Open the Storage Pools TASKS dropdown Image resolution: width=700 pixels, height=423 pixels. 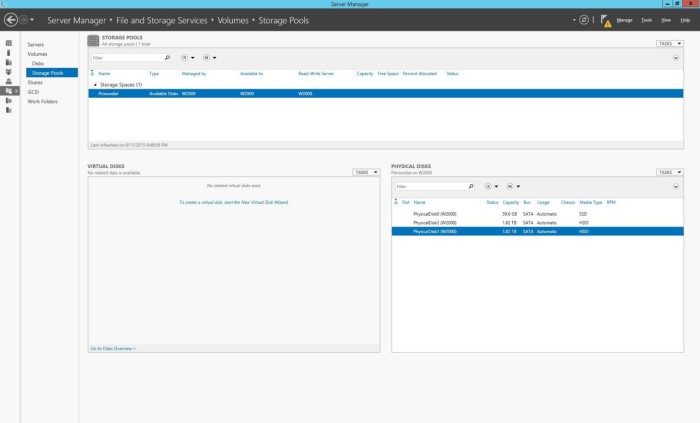[x=669, y=43]
